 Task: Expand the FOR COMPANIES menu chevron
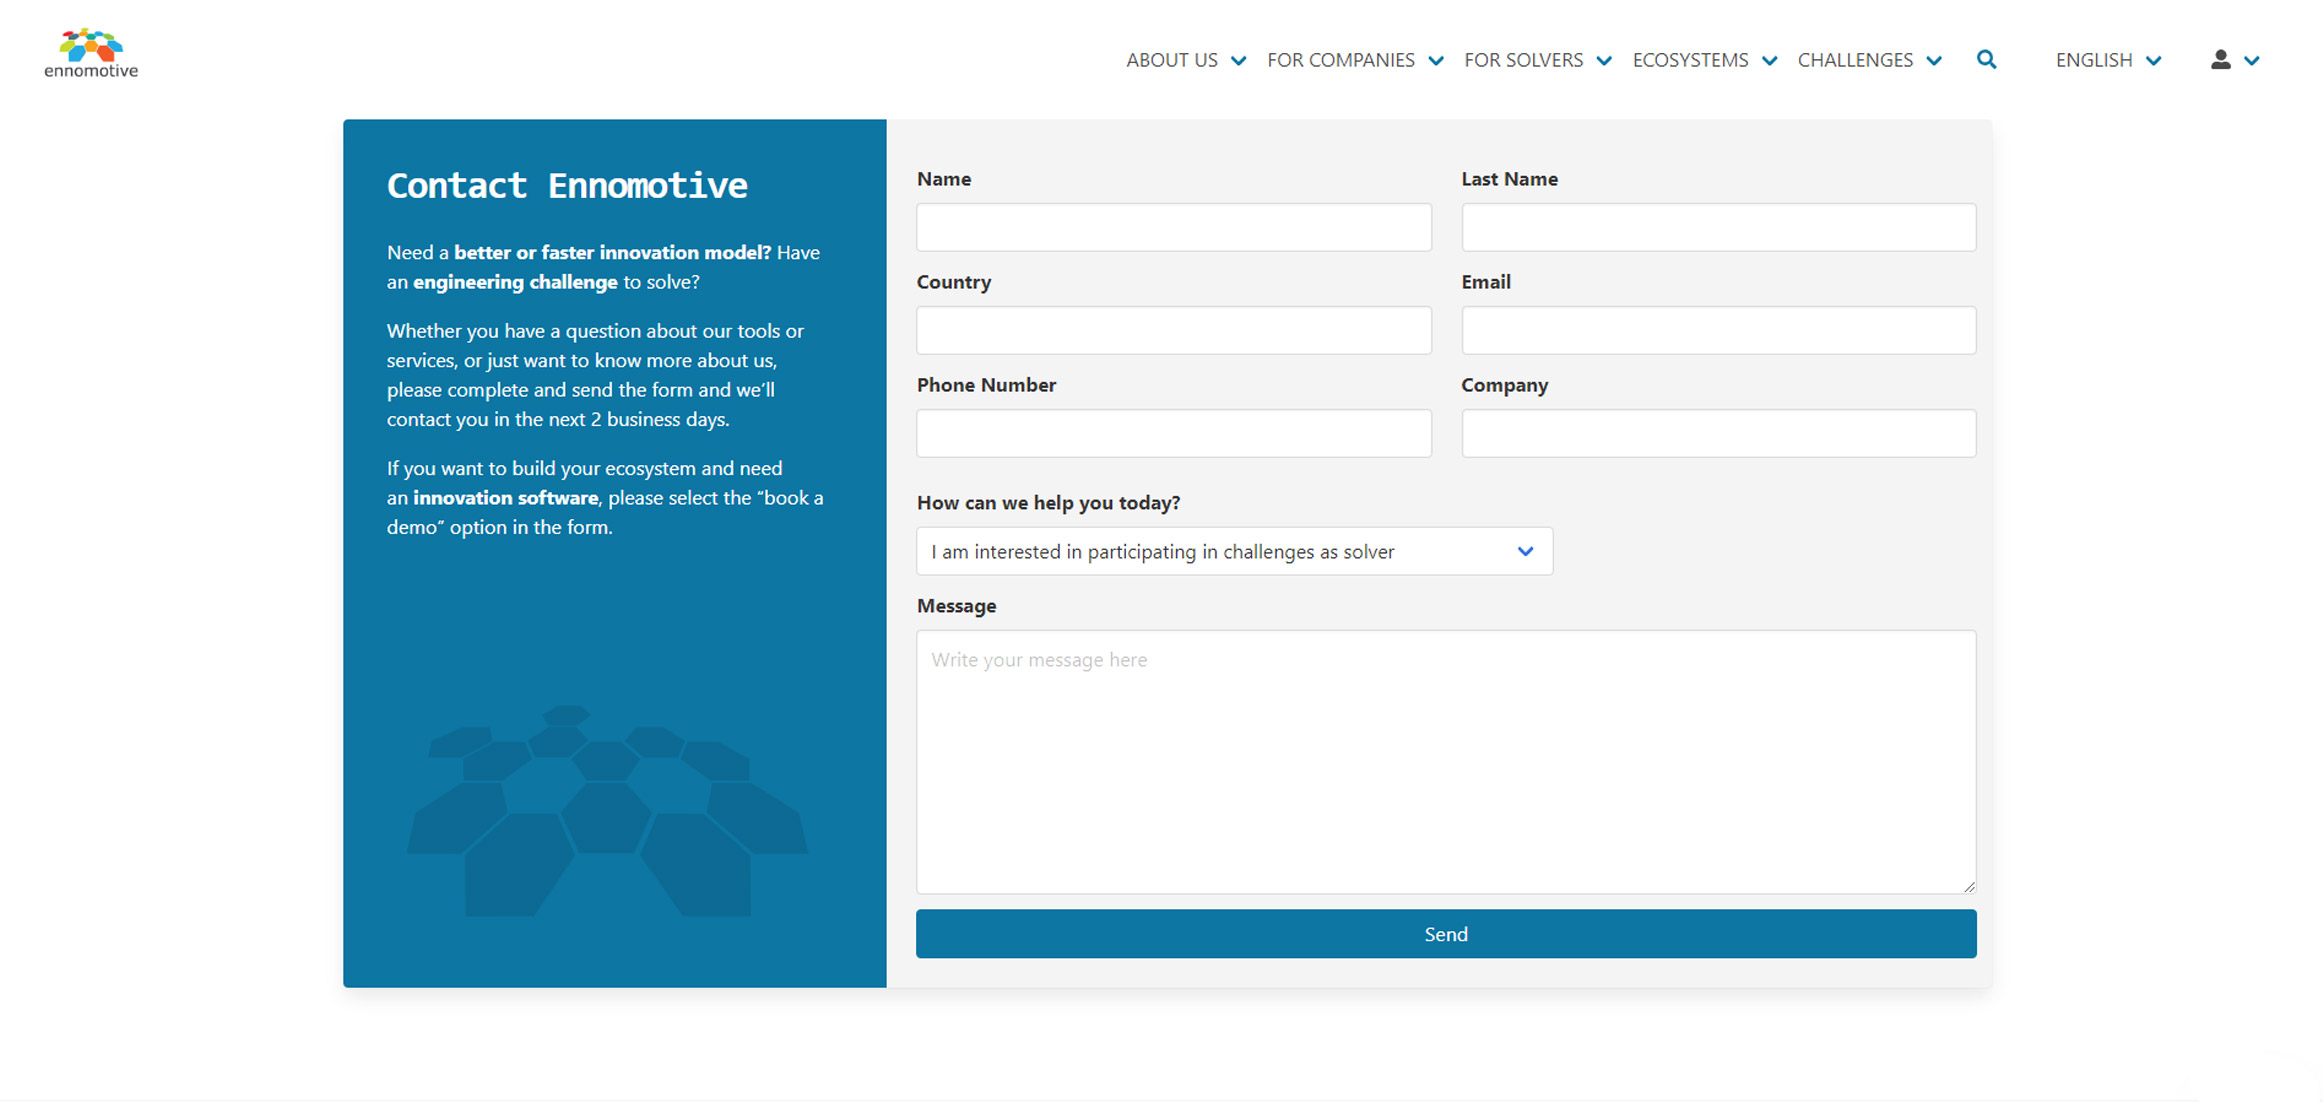click(x=1437, y=61)
